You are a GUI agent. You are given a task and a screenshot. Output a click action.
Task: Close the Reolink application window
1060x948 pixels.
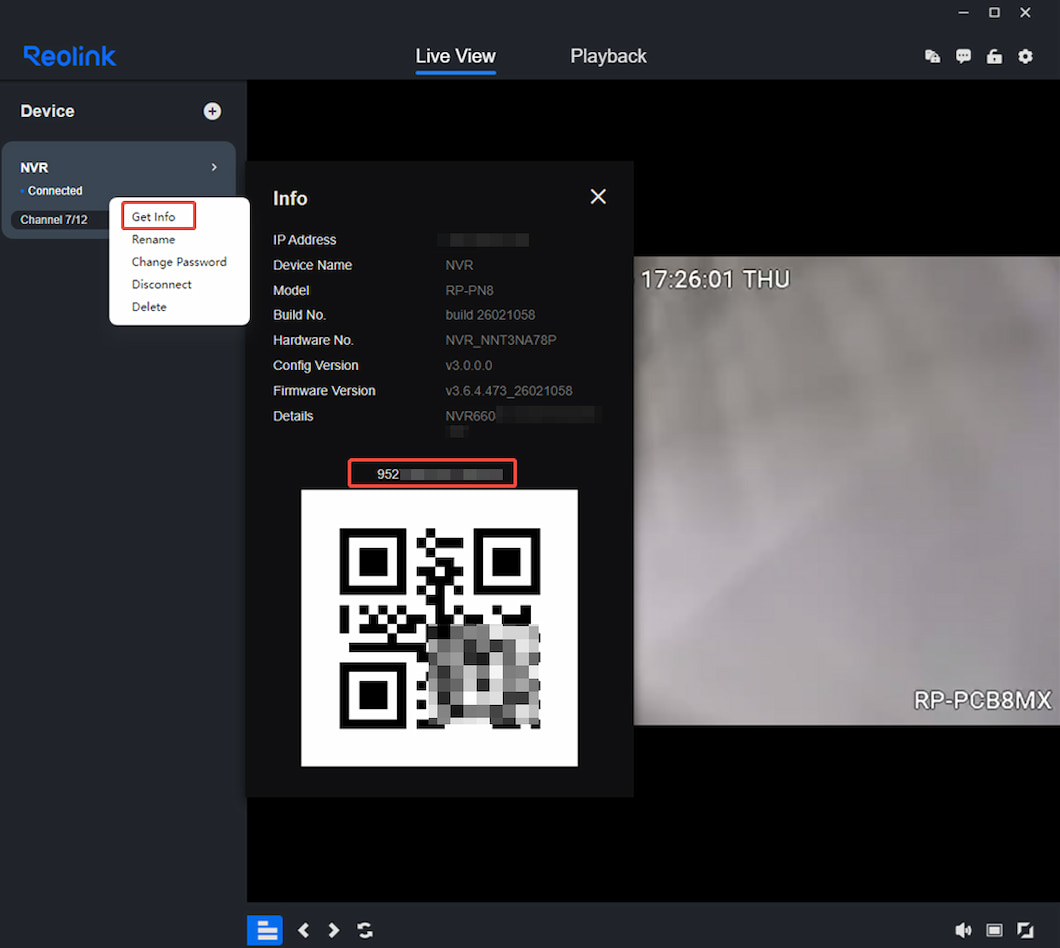click(1026, 12)
